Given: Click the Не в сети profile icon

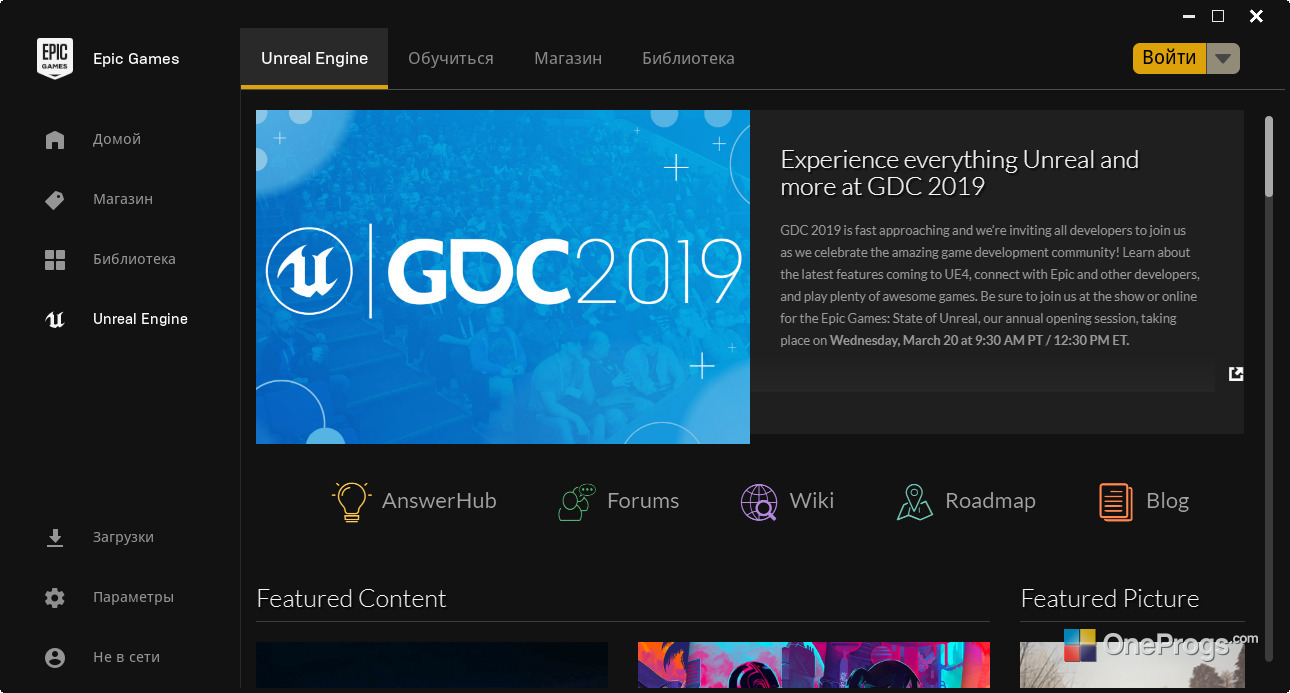Looking at the screenshot, I should tap(55, 658).
